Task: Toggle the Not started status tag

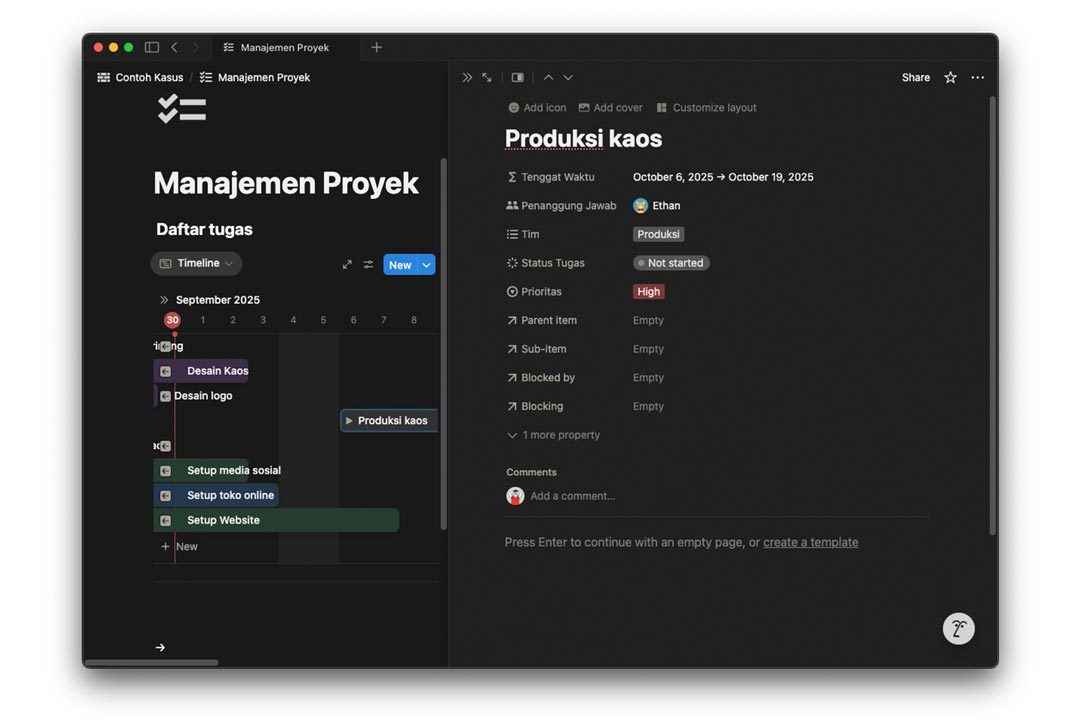Action: pos(671,263)
